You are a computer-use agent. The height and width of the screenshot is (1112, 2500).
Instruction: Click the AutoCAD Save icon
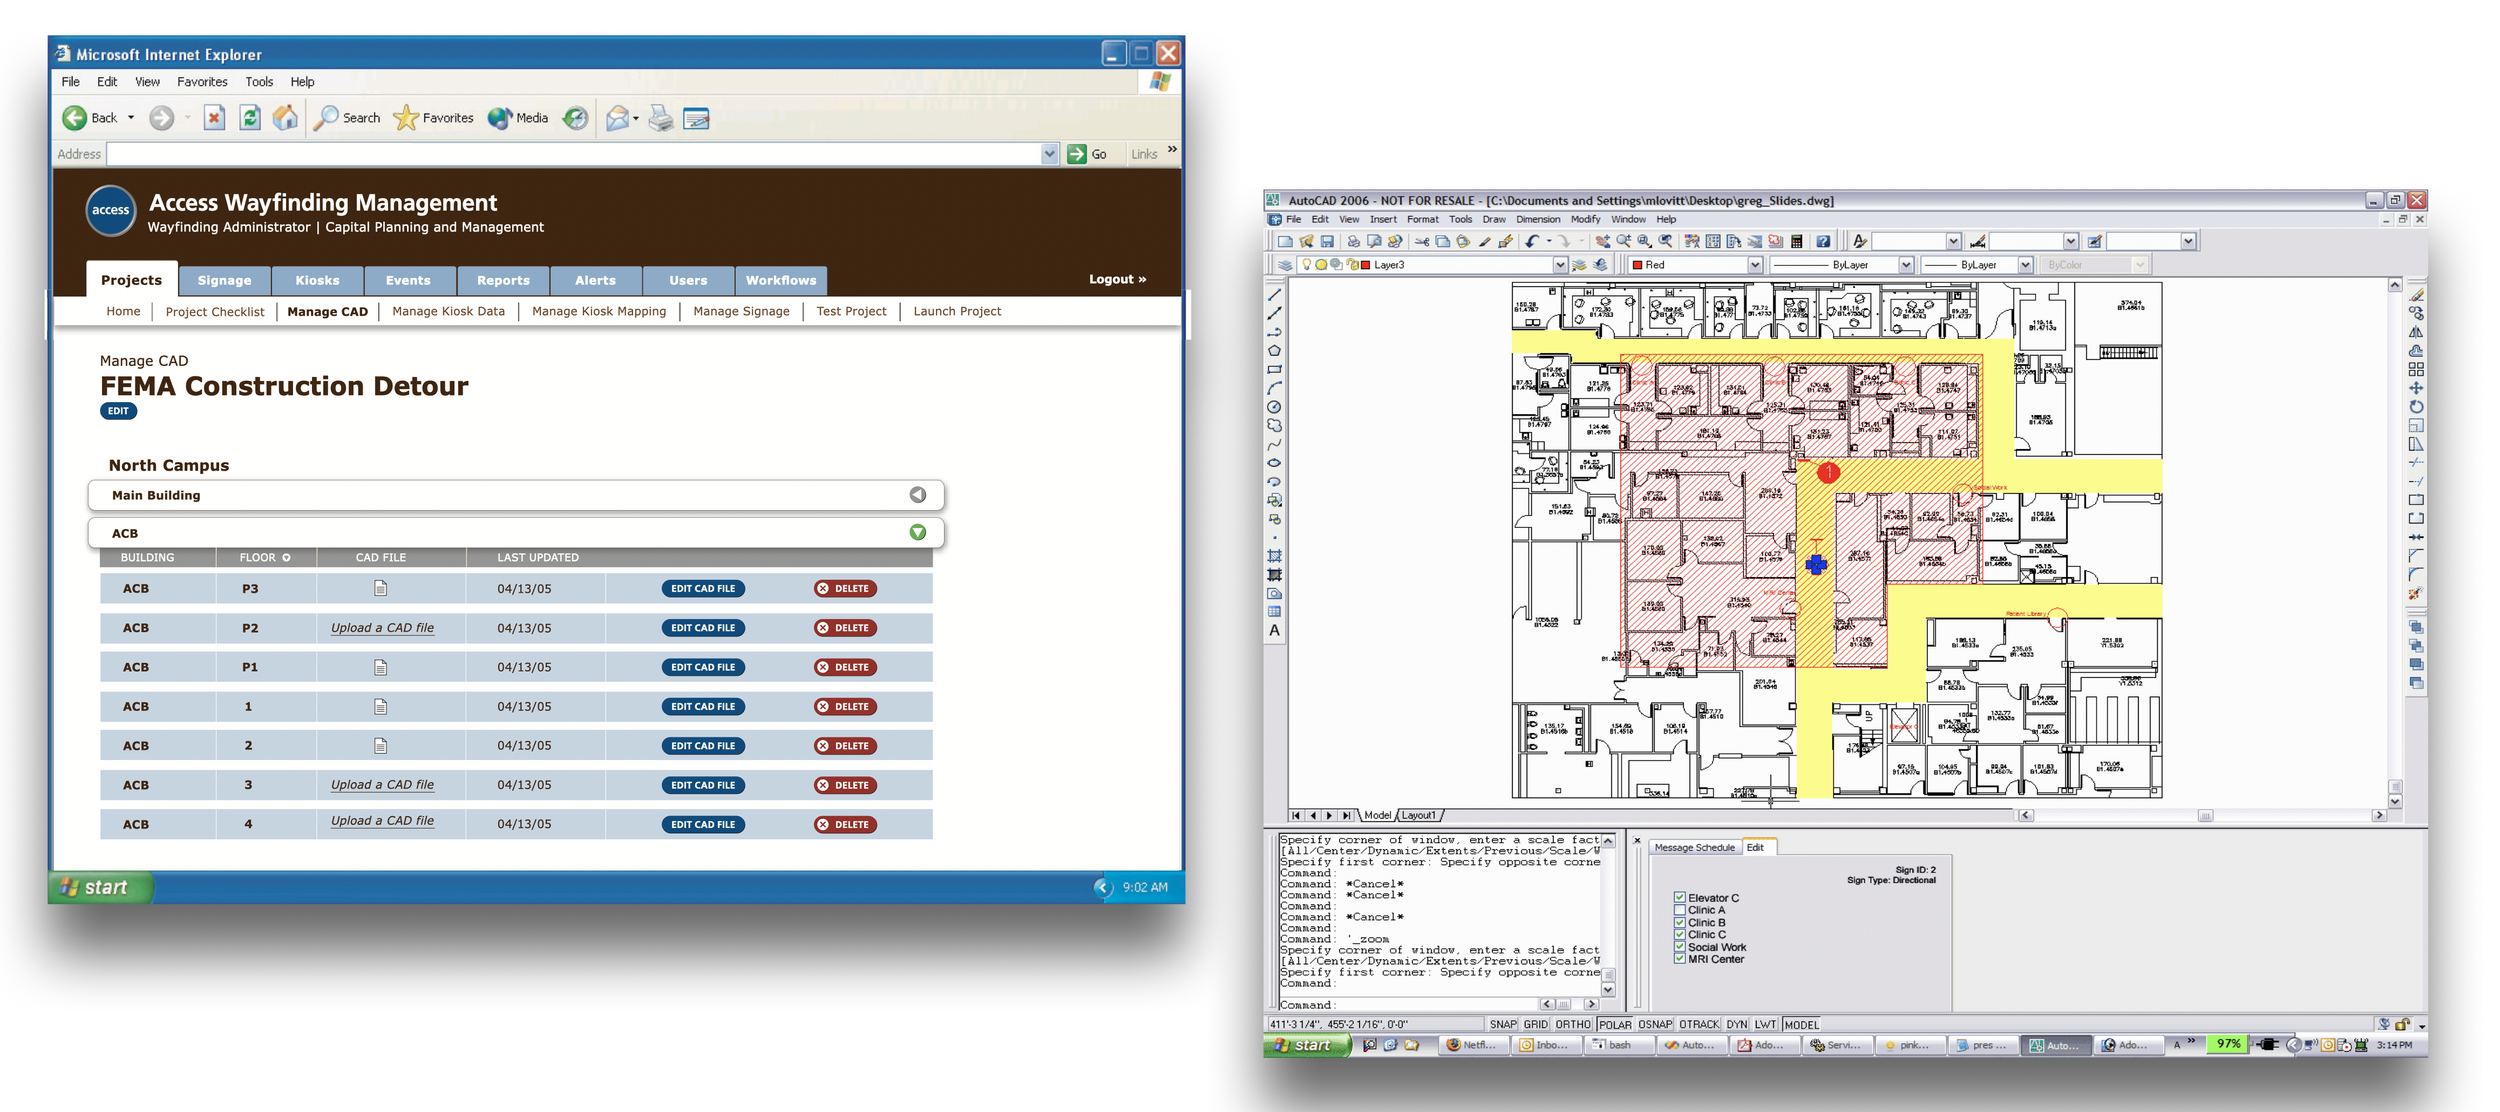click(x=1327, y=241)
